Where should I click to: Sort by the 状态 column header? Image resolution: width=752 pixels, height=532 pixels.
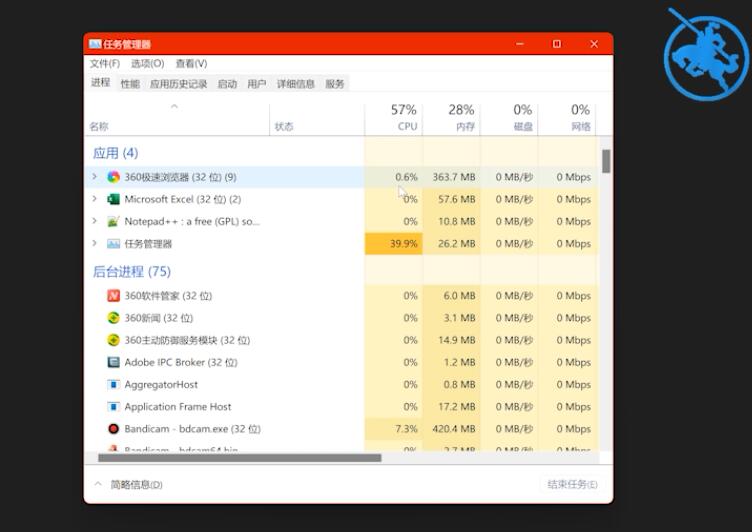click(x=284, y=127)
